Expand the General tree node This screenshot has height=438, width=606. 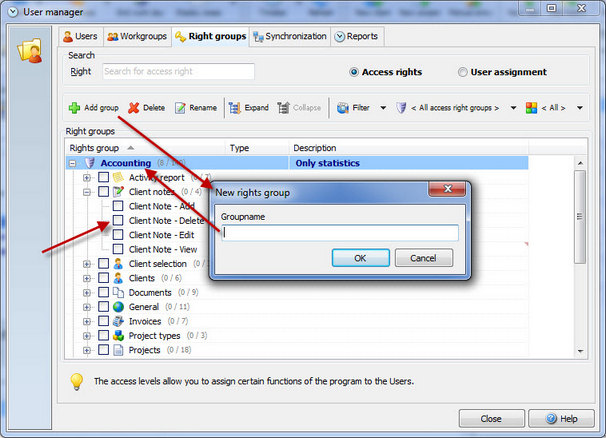coord(87,307)
